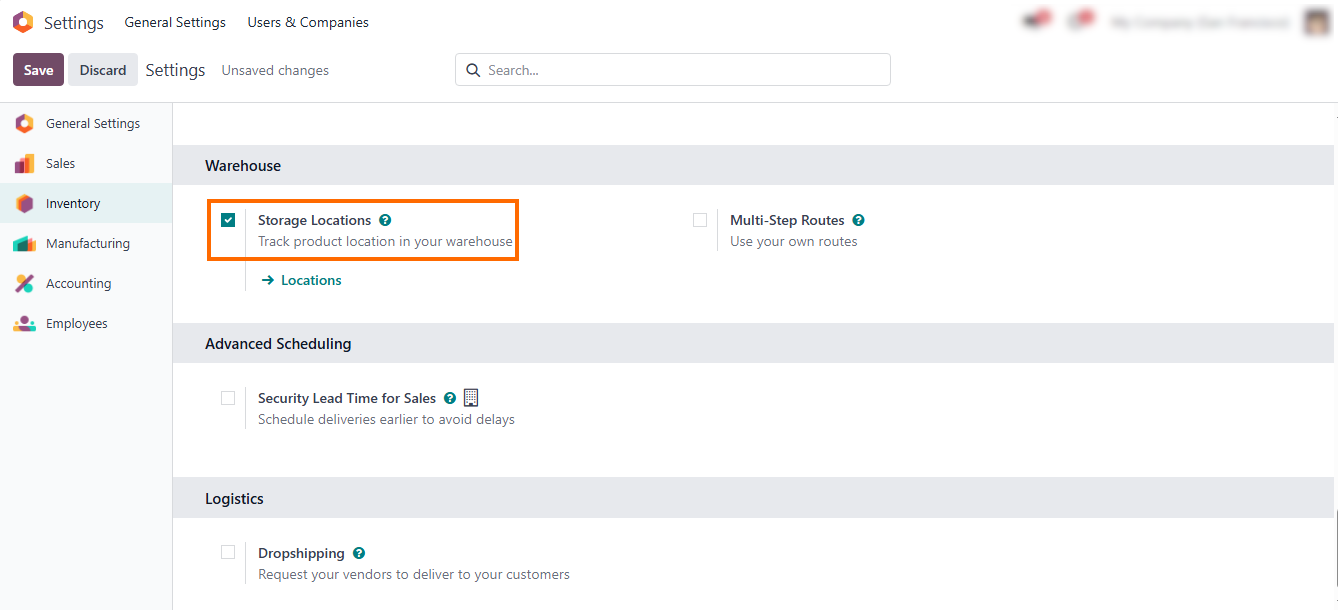
Task: Click the Odoo logo in the top bar
Action: point(22,21)
